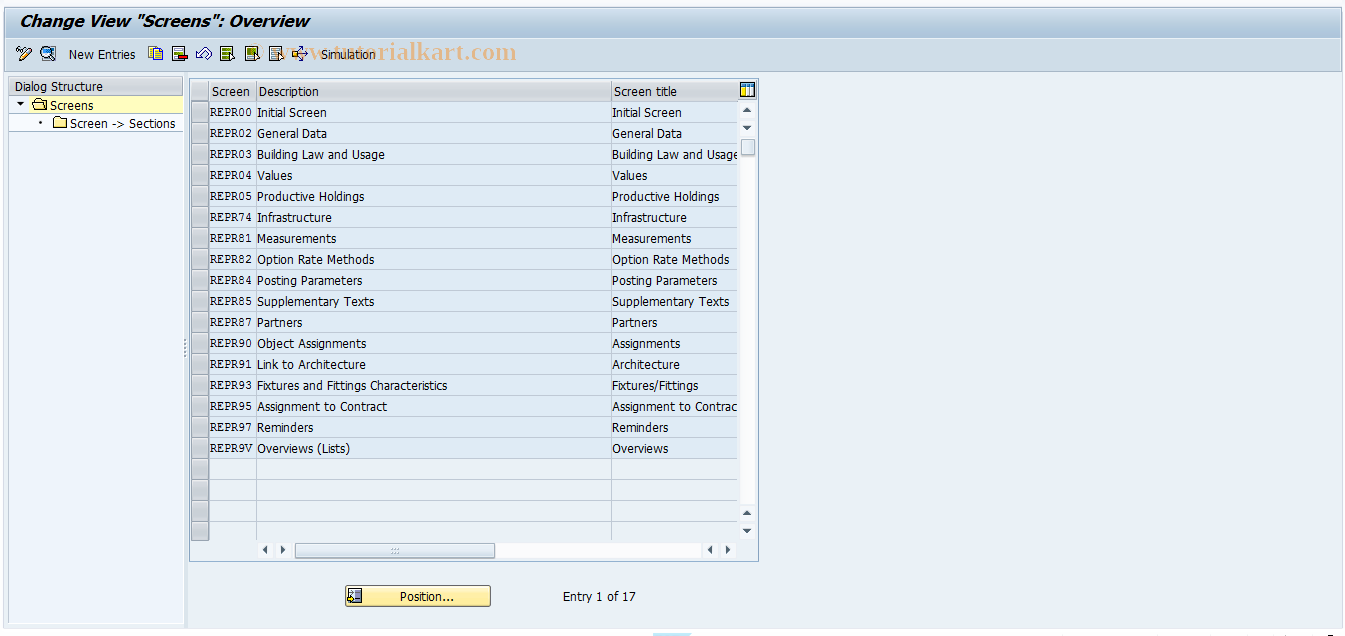Click the REPR97 screen code cell
This screenshot has height=636, width=1345.
pos(232,427)
